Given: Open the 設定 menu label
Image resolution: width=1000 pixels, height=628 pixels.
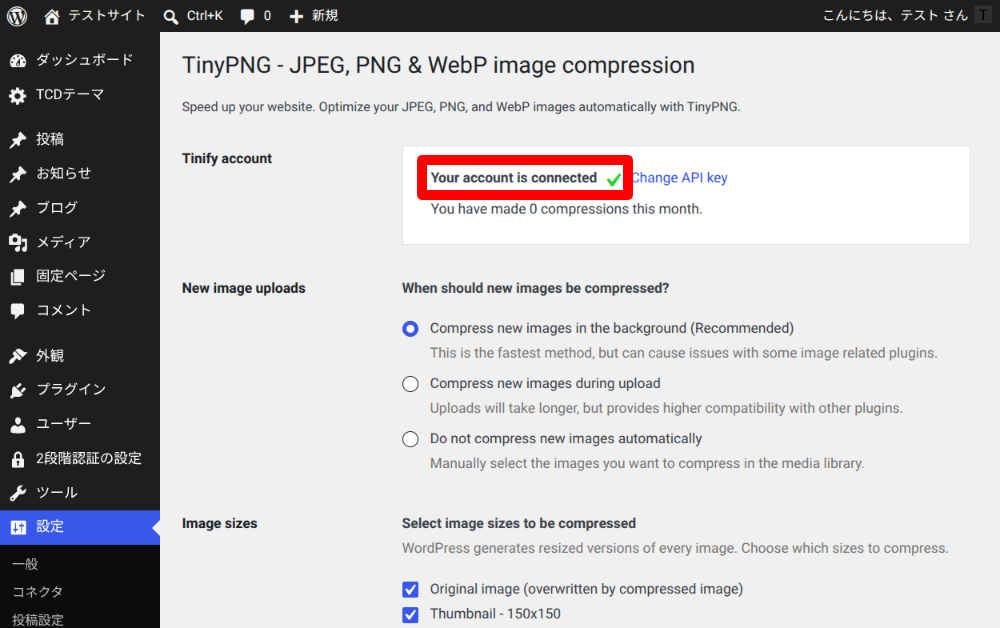Looking at the screenshot, I should pyautogui.click(x=50, y=527).
